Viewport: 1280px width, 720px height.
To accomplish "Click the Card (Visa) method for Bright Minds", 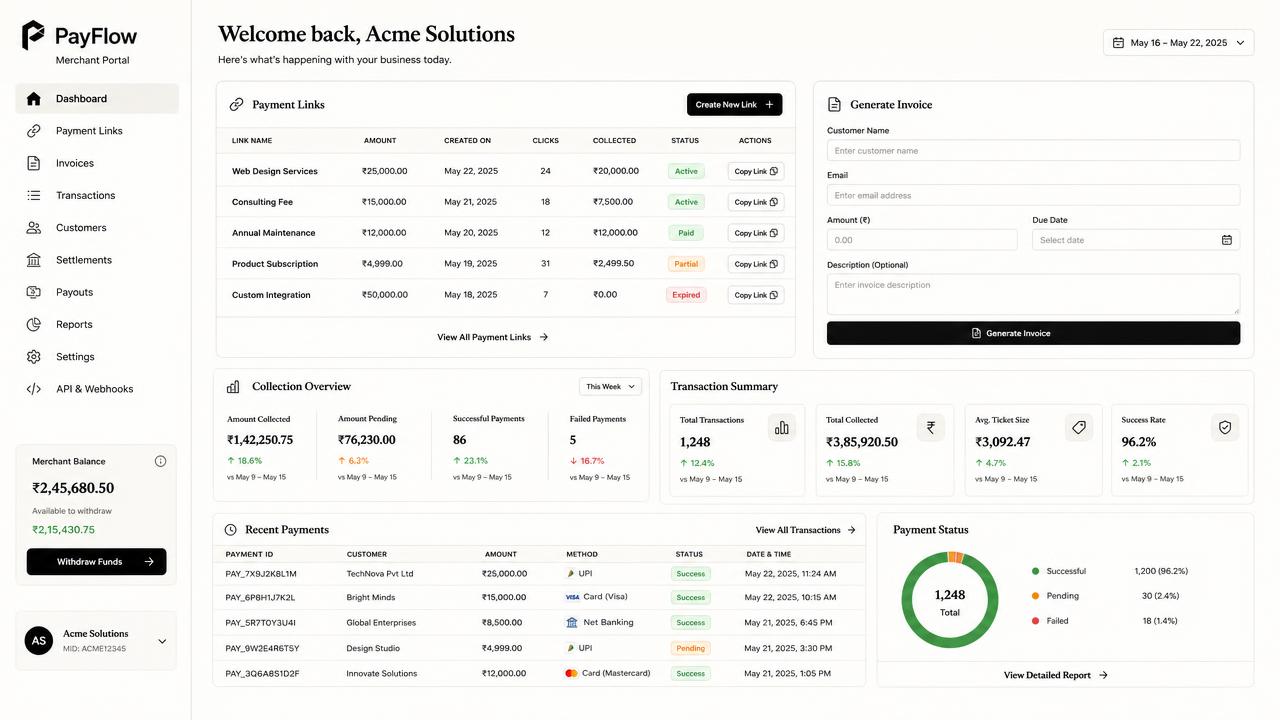I will click(597, 597).
